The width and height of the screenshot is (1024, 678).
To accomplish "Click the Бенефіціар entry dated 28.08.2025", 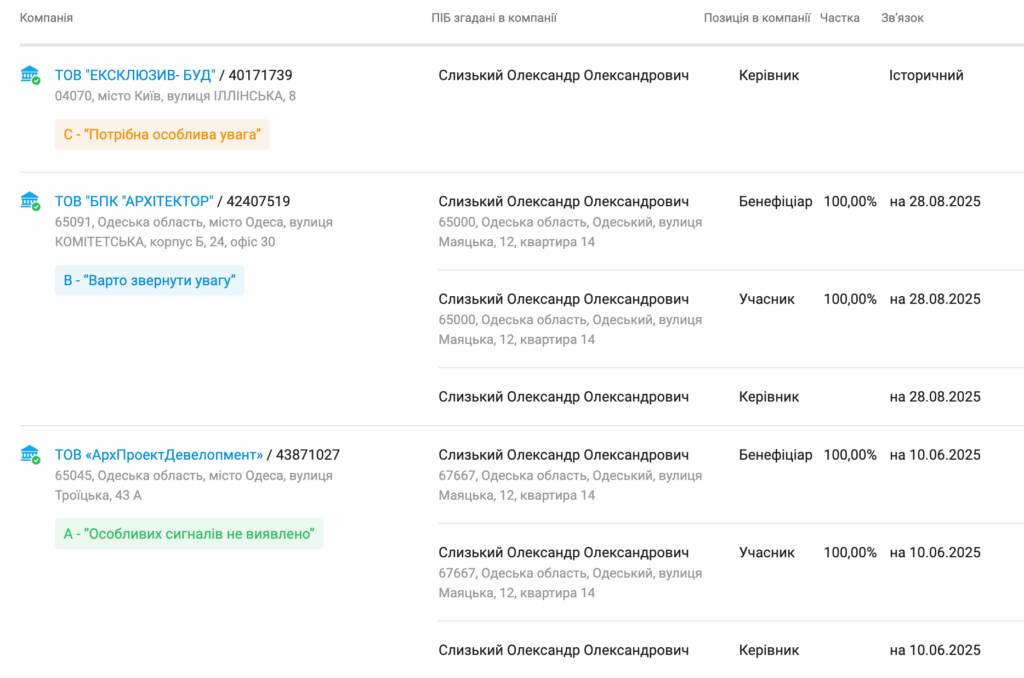I will point(775,201).
